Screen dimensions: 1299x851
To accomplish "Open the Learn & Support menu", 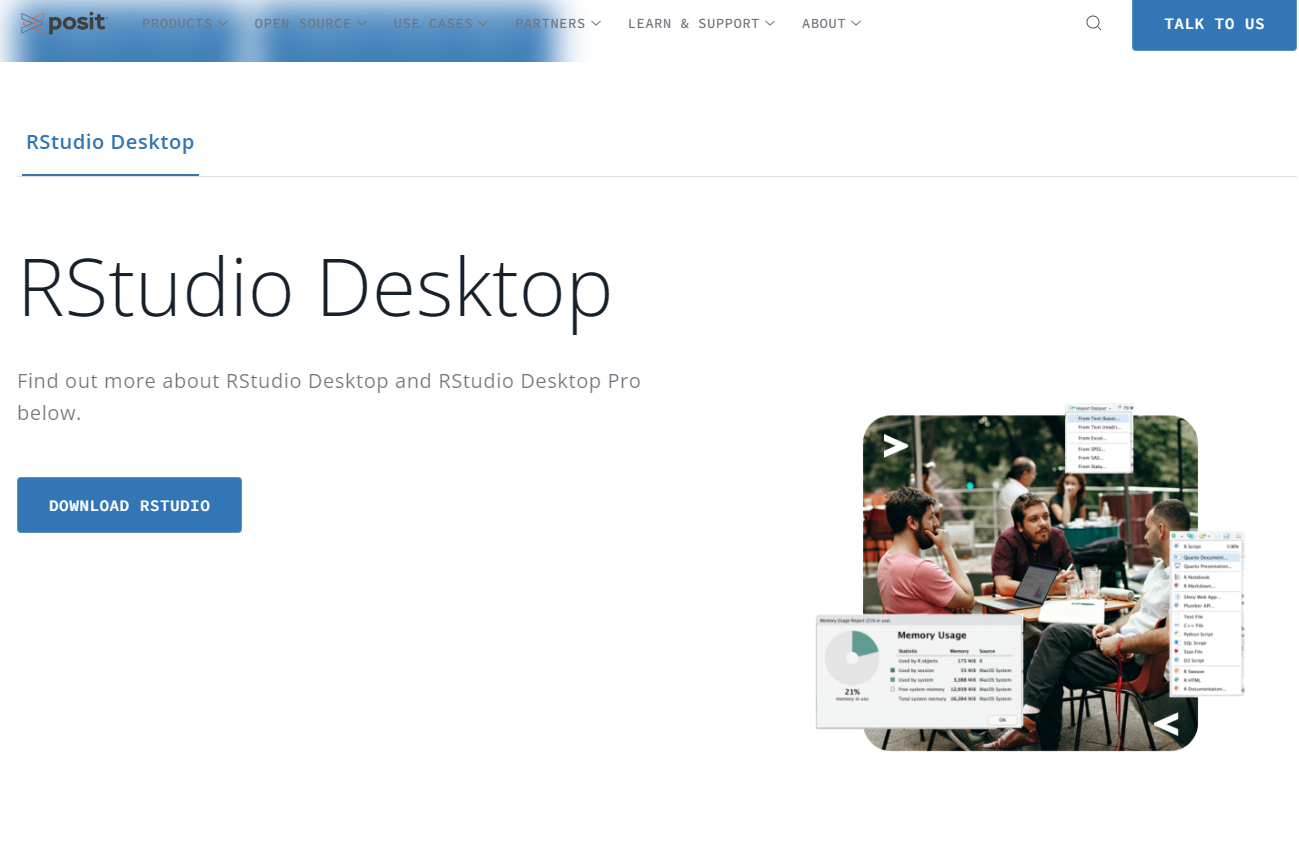I will point(702,23).
